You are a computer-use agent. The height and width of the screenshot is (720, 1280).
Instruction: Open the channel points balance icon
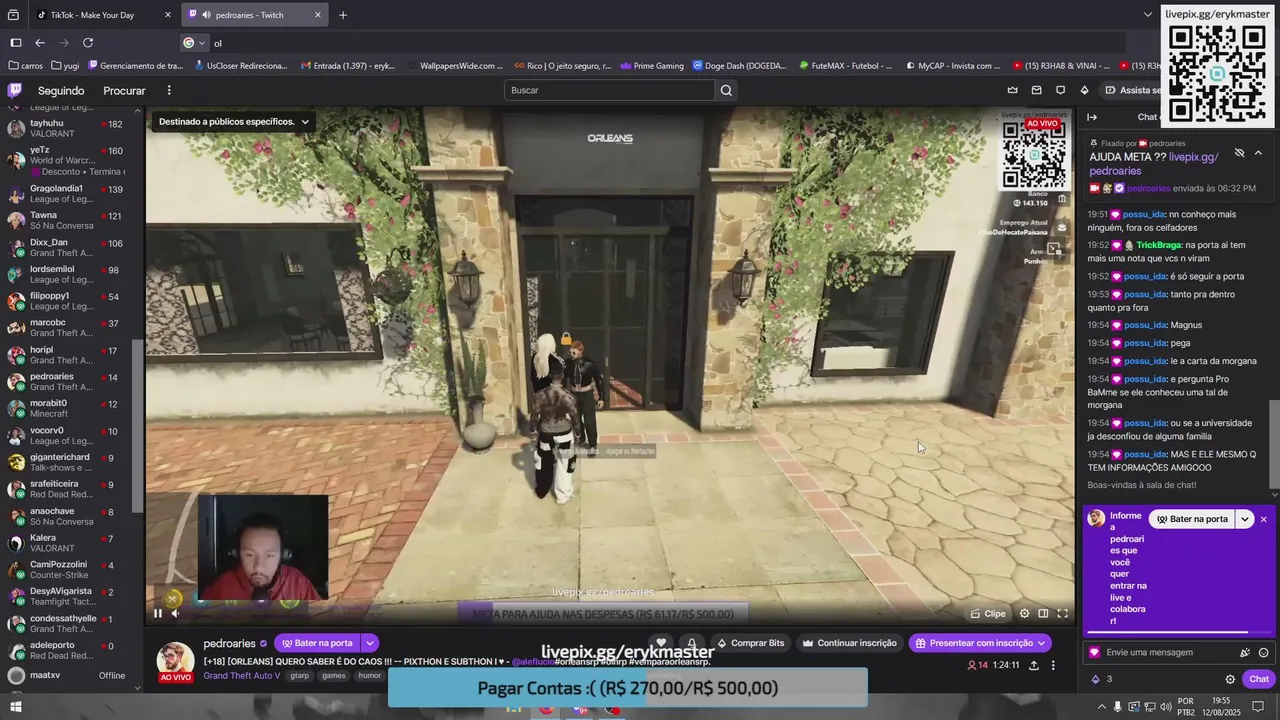tap(1096, 679)
